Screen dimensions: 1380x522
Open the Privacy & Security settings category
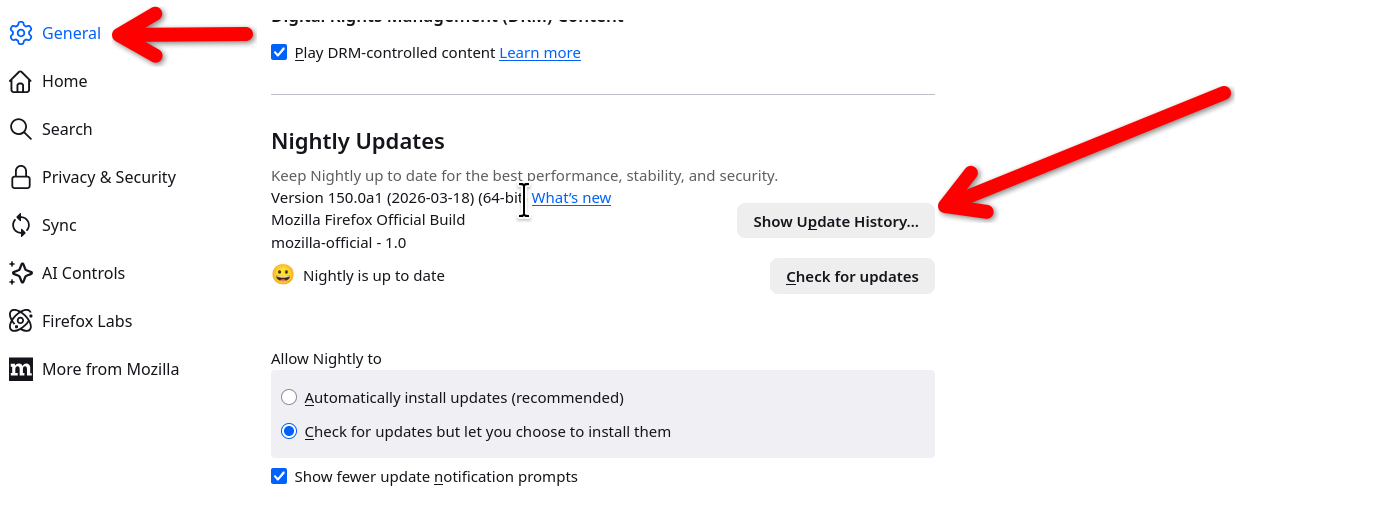click(108, 177)
